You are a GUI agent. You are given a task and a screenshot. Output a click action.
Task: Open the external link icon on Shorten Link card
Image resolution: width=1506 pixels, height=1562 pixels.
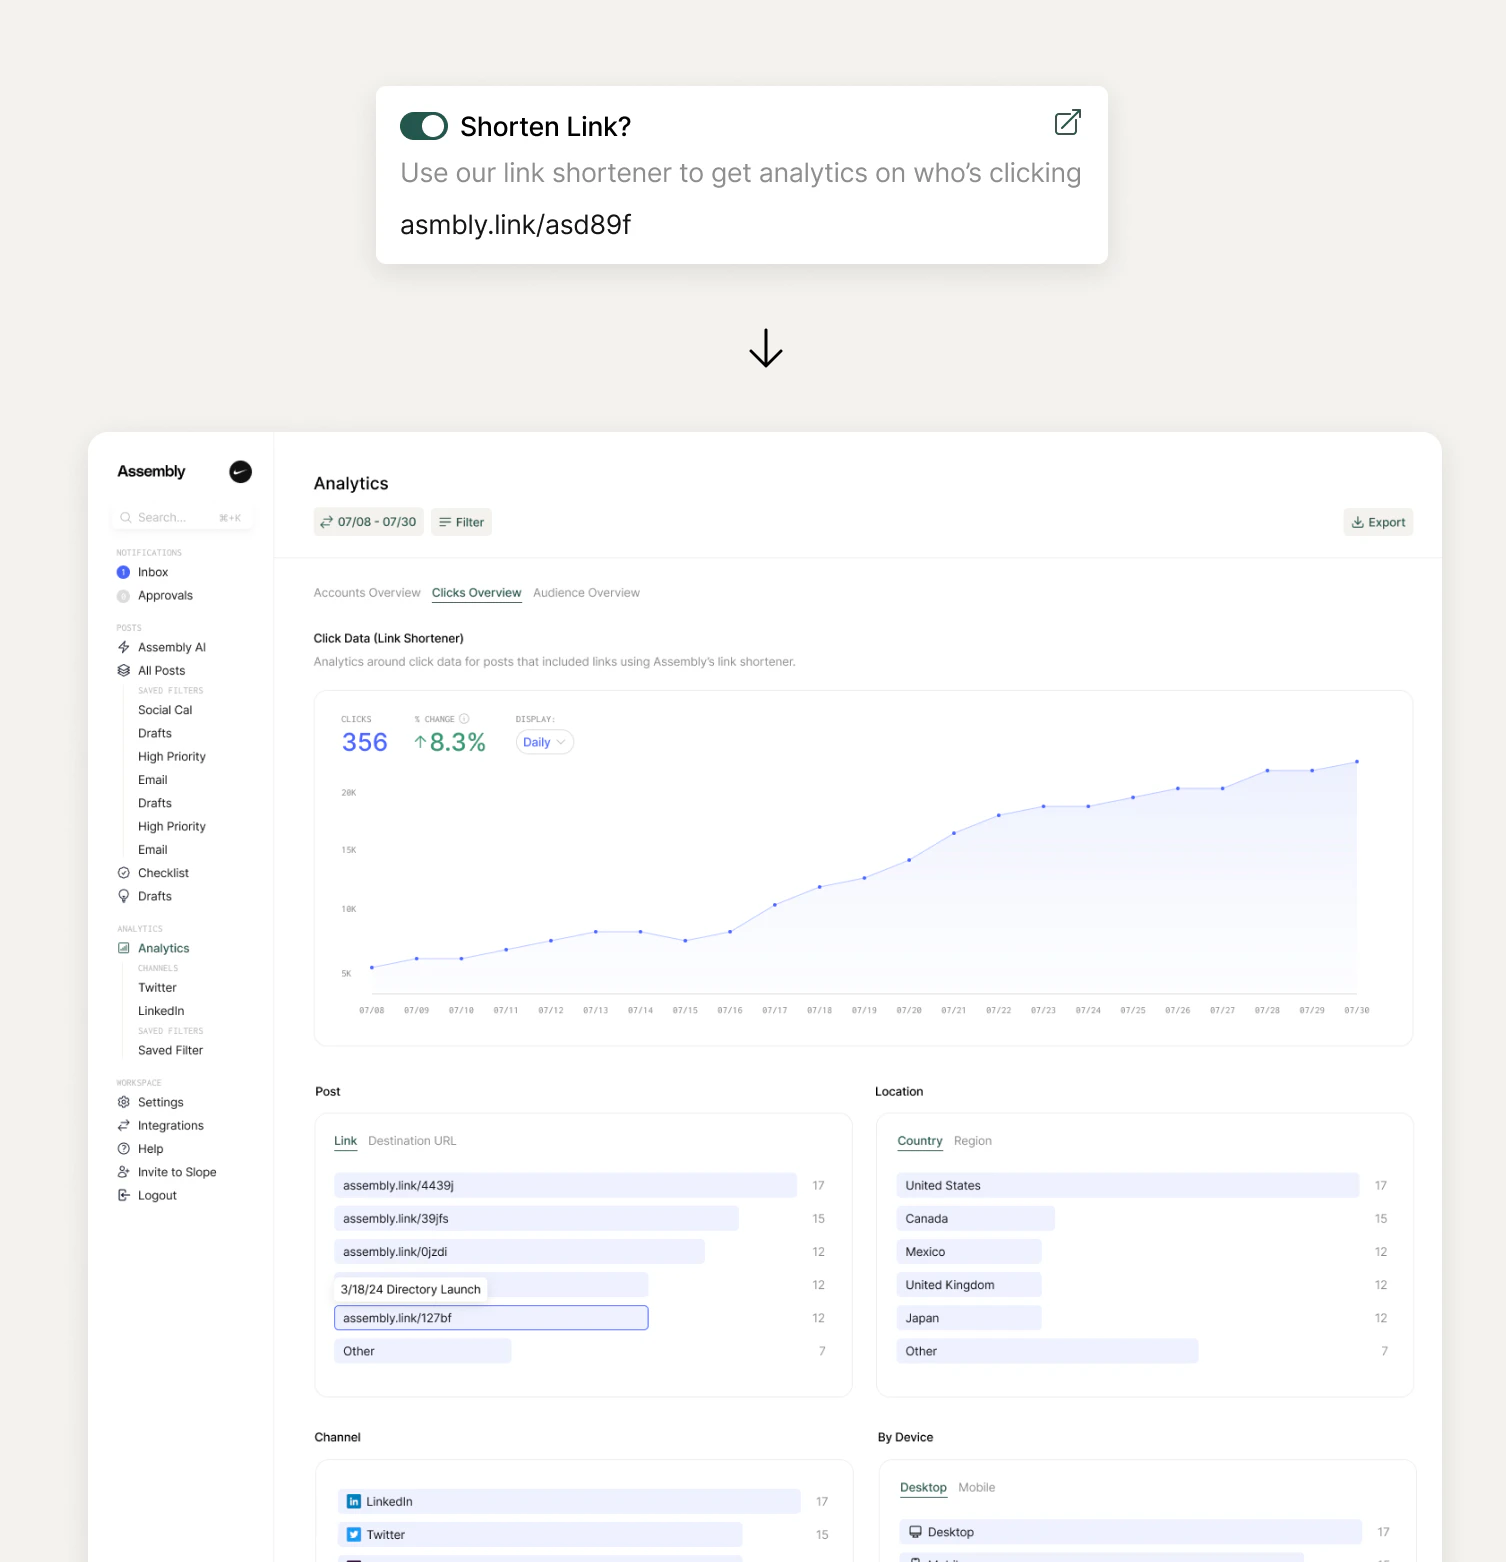coord(1066,122)
